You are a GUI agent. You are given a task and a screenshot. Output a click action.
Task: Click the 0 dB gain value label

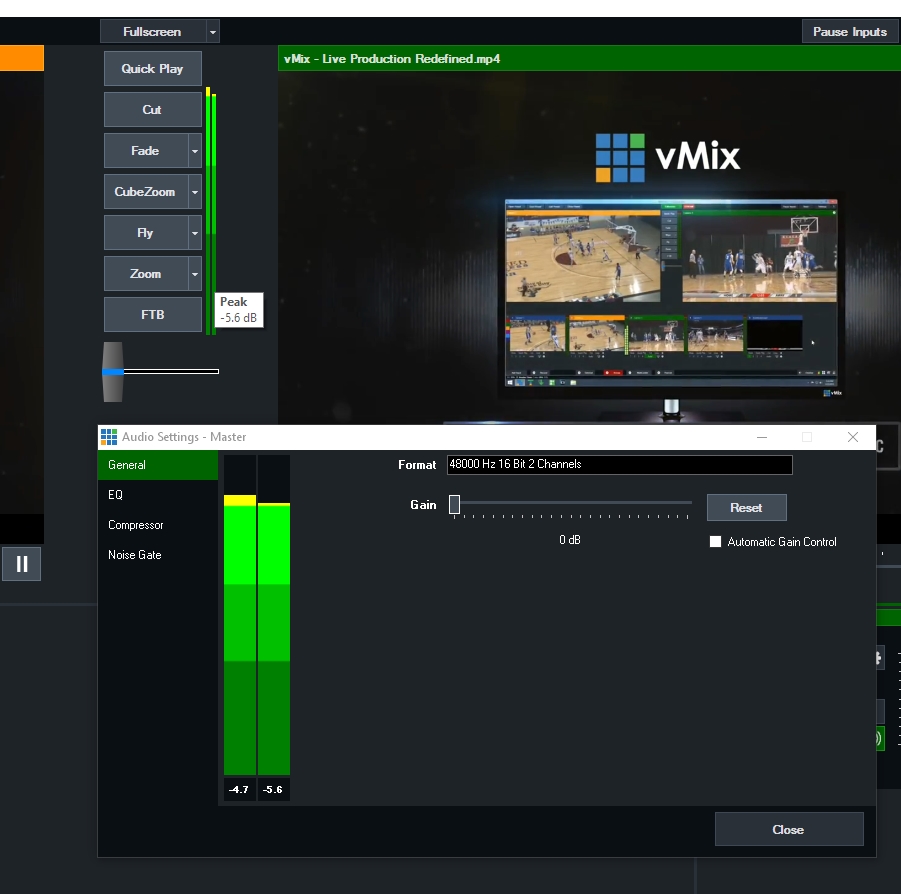(570, 540)
